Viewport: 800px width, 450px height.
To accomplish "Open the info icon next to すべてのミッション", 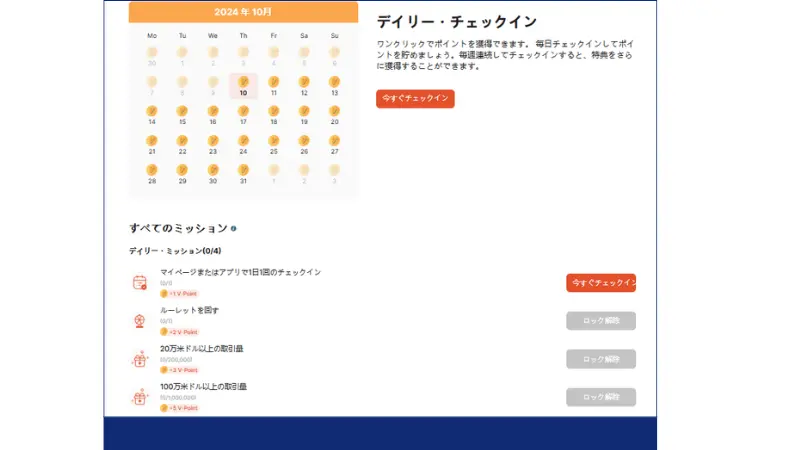I will (234, 228).
